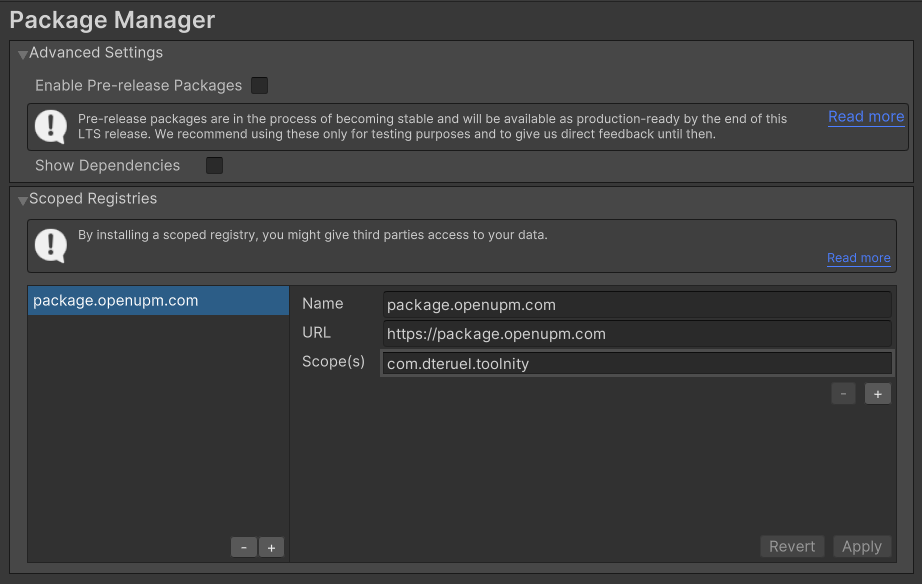Click the pre-release warning info icon

coord(51,126)
